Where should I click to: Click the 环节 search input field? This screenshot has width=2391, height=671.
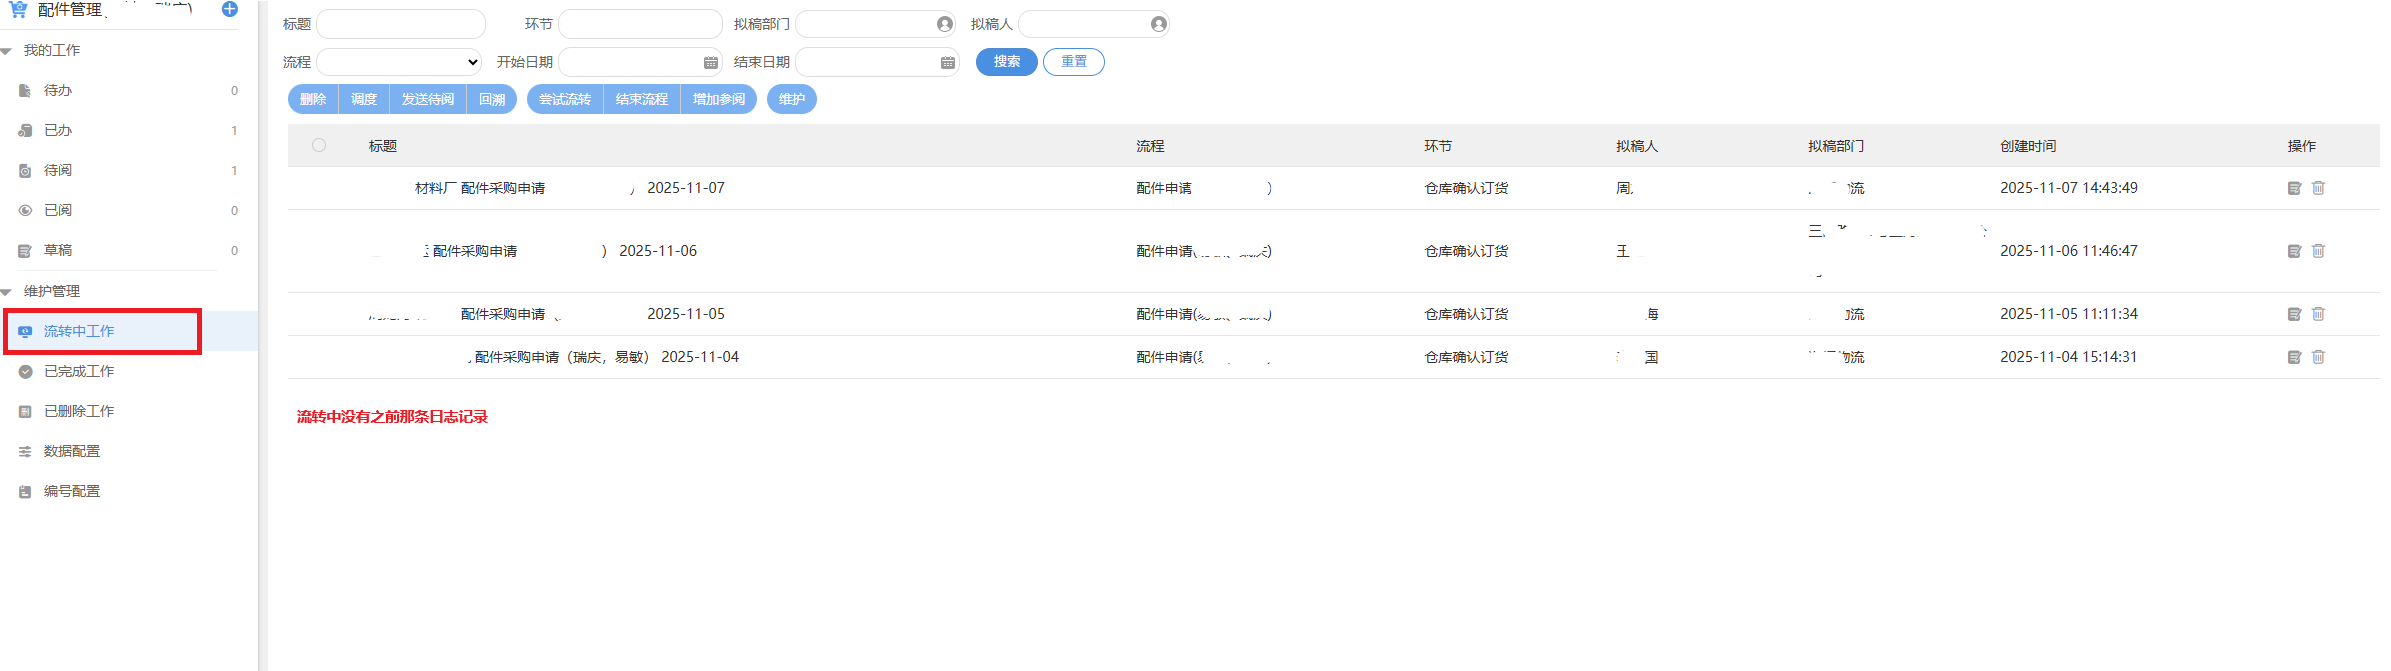(640, 24)
